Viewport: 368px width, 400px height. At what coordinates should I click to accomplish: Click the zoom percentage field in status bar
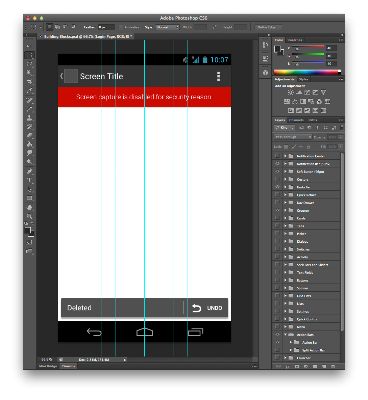48,360
